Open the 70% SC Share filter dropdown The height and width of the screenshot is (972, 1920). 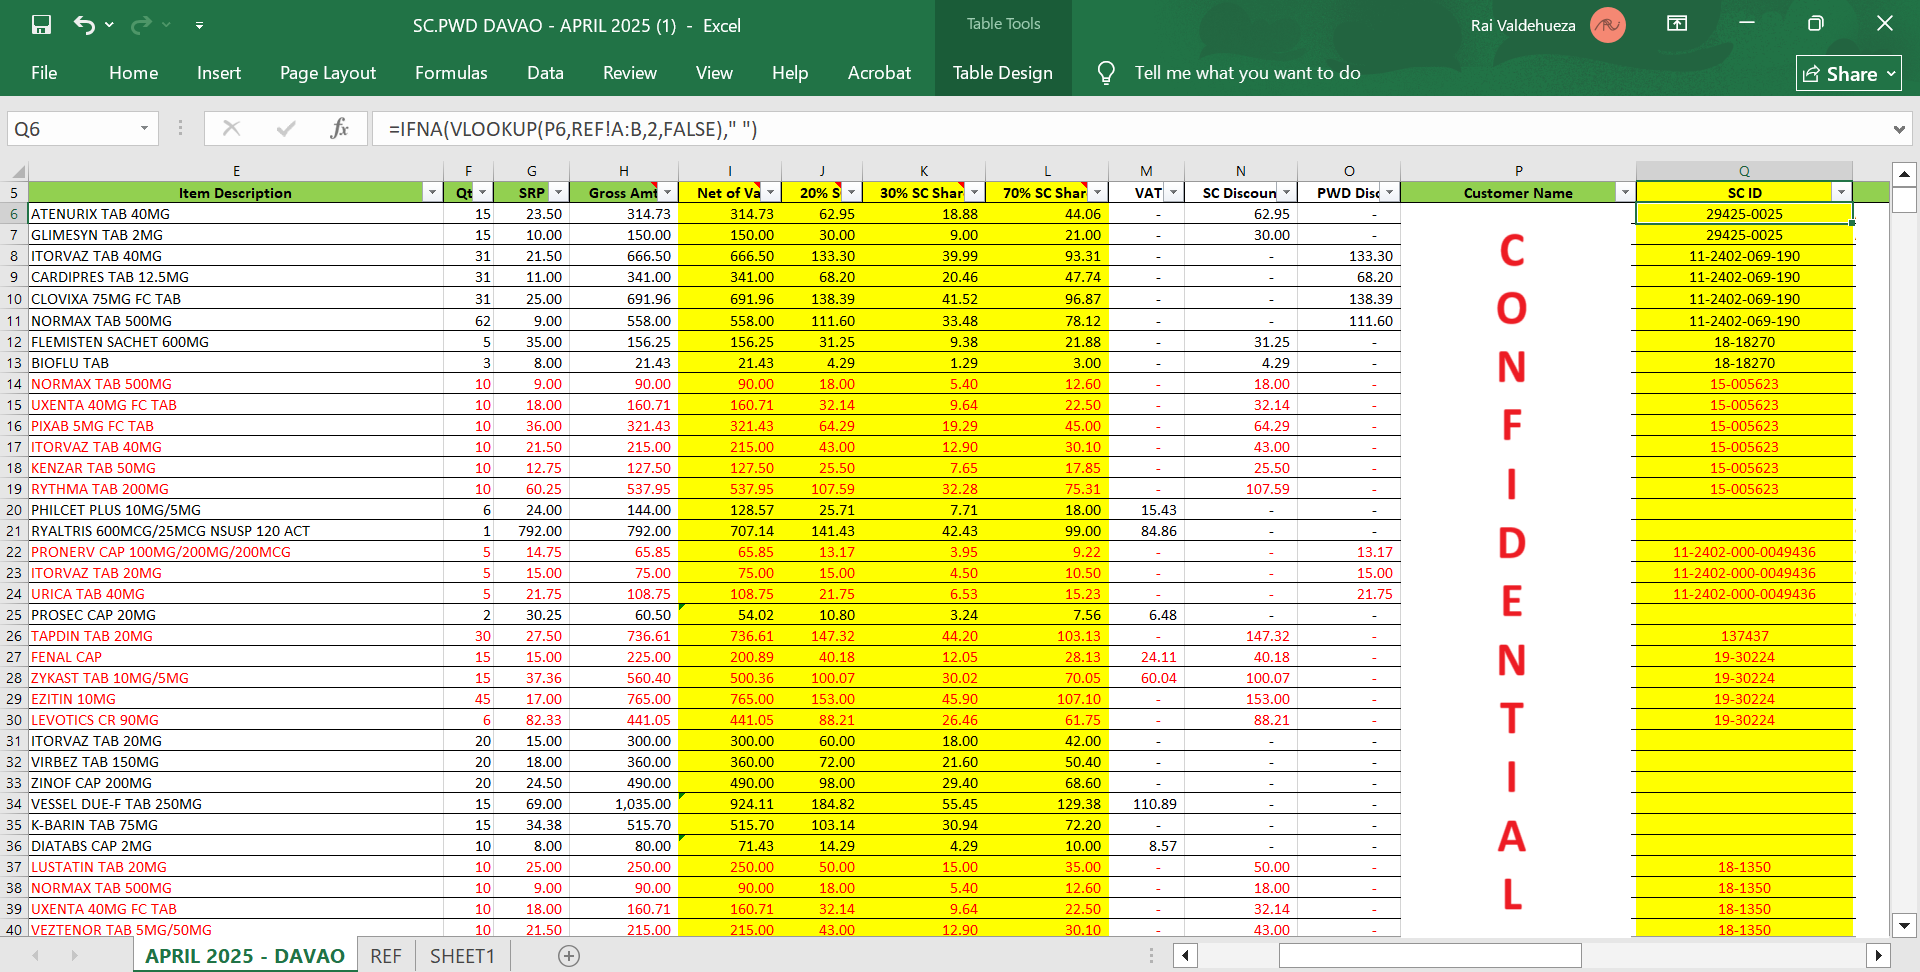[x=1097, y=193]
